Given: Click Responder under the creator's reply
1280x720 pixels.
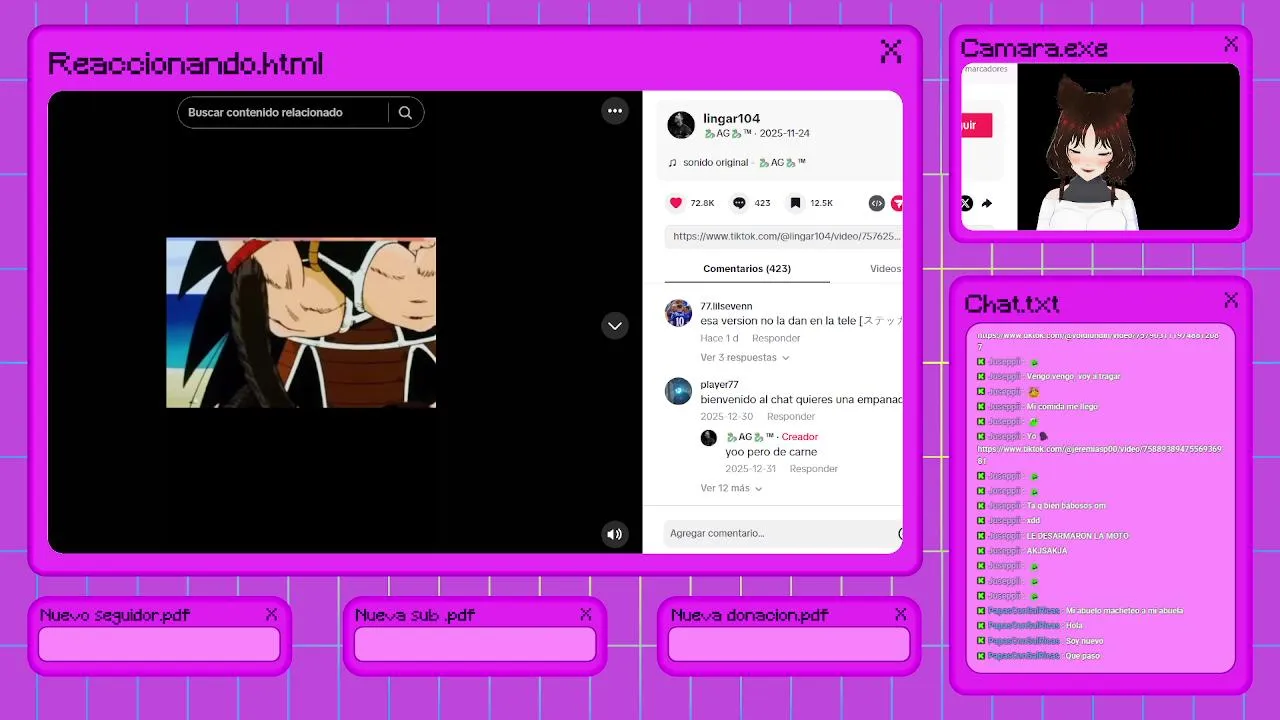Looking at the screenshot, I should (x=814, y=469).
